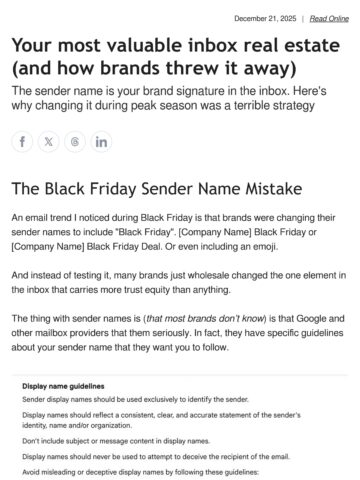The image size is (360, 480).
Task: Share the newsletter on LinkedIn
Action: pos(101,142)
